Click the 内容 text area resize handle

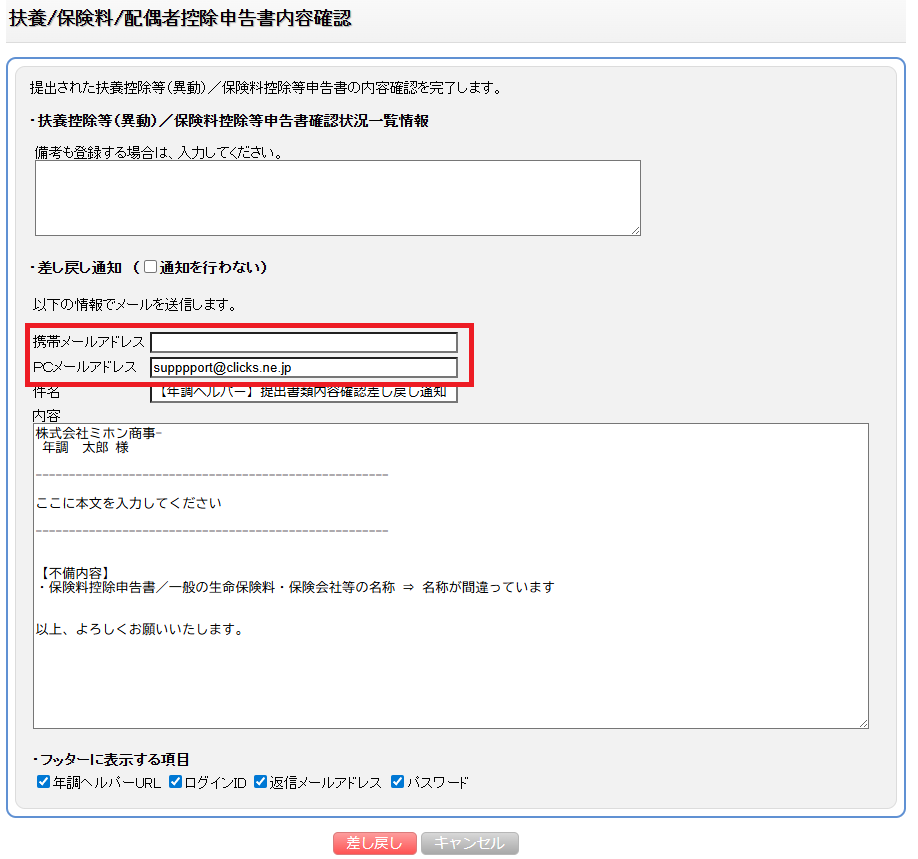[x=863, y=723]
